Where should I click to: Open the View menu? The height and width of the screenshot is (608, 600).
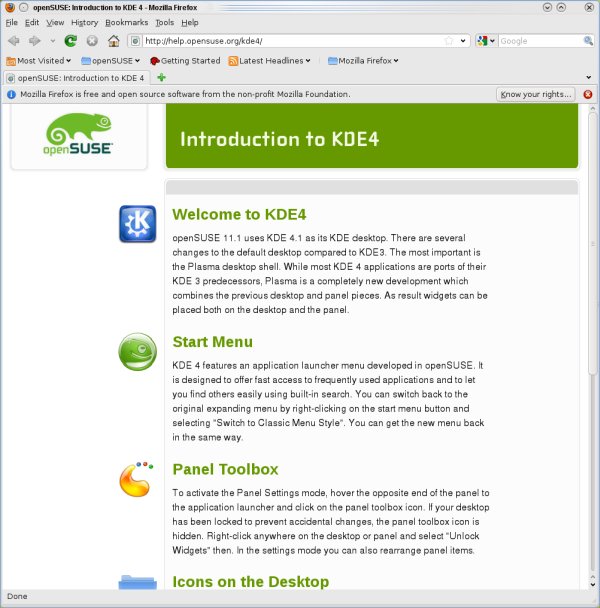(55, 22)
